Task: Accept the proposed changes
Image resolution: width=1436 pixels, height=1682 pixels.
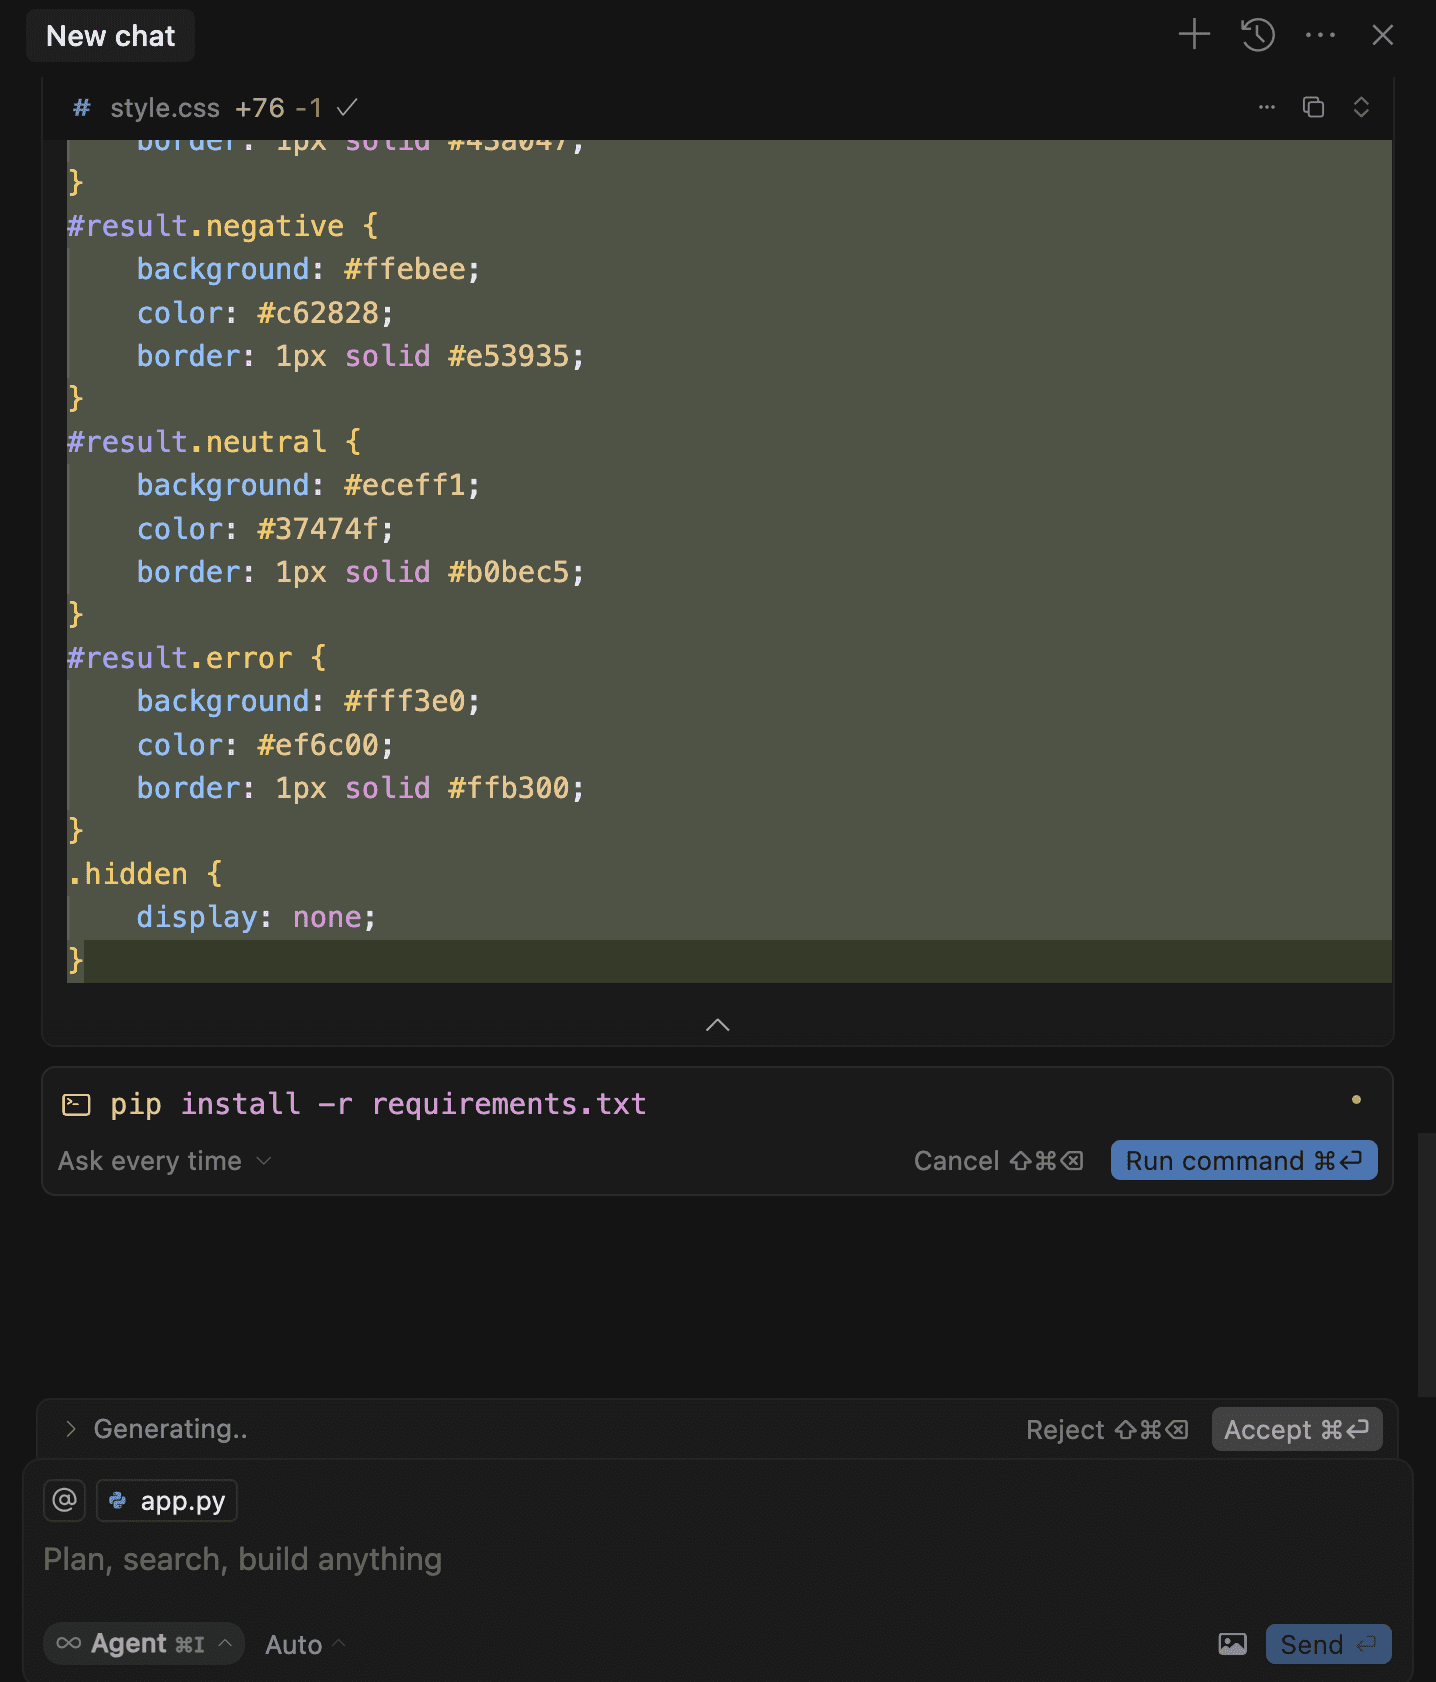Action: click(x=1296, y=1430)
